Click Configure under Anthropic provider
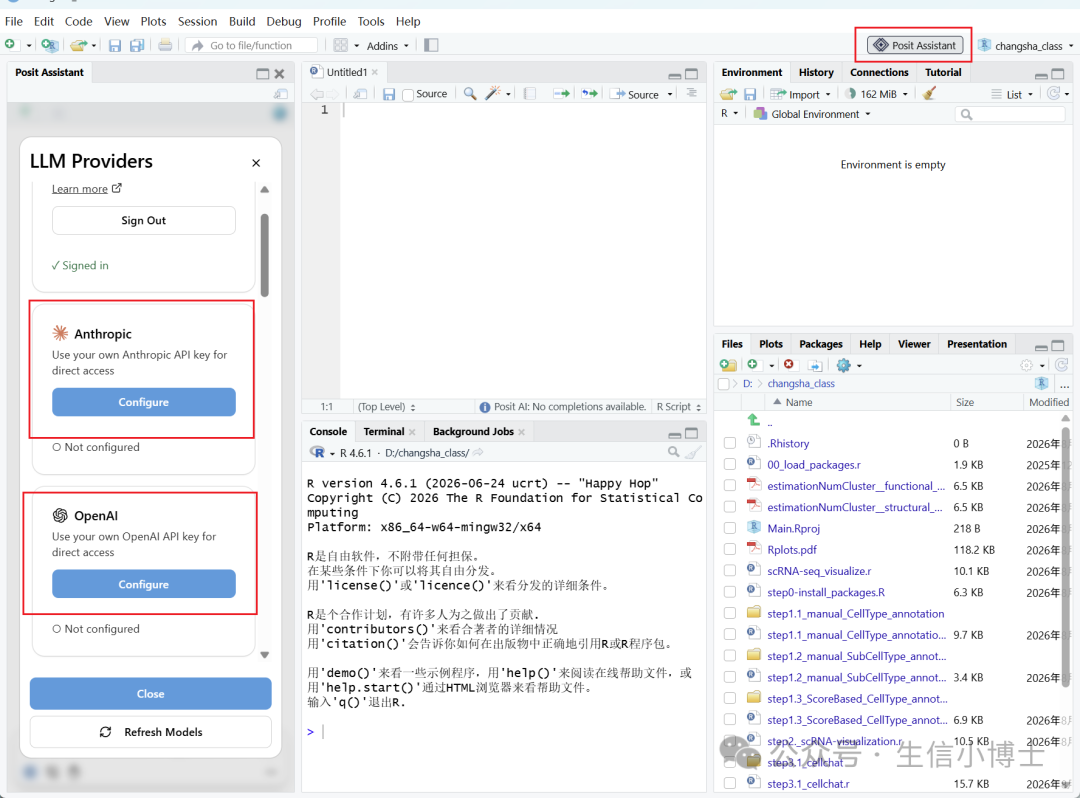The height and width of the screenshot is (798, 1080). [144, 402]
